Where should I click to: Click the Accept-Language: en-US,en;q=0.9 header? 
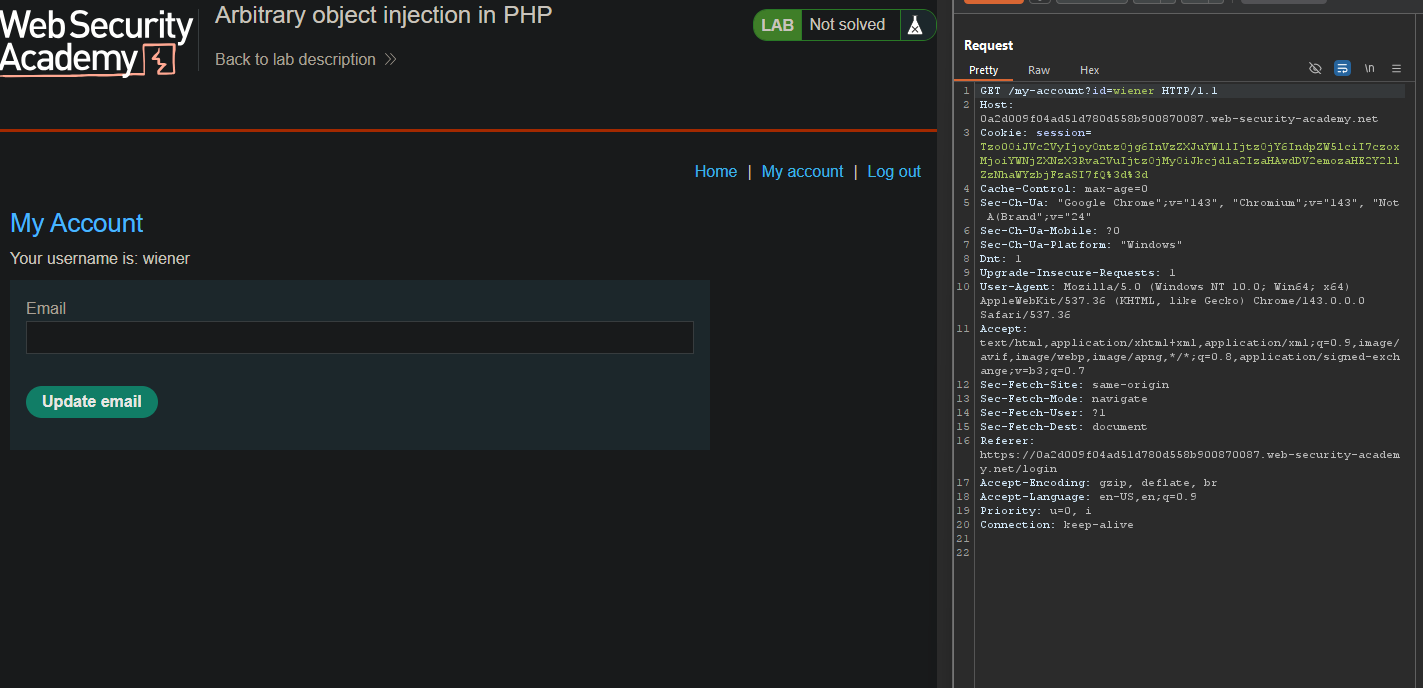point(1087,497)
